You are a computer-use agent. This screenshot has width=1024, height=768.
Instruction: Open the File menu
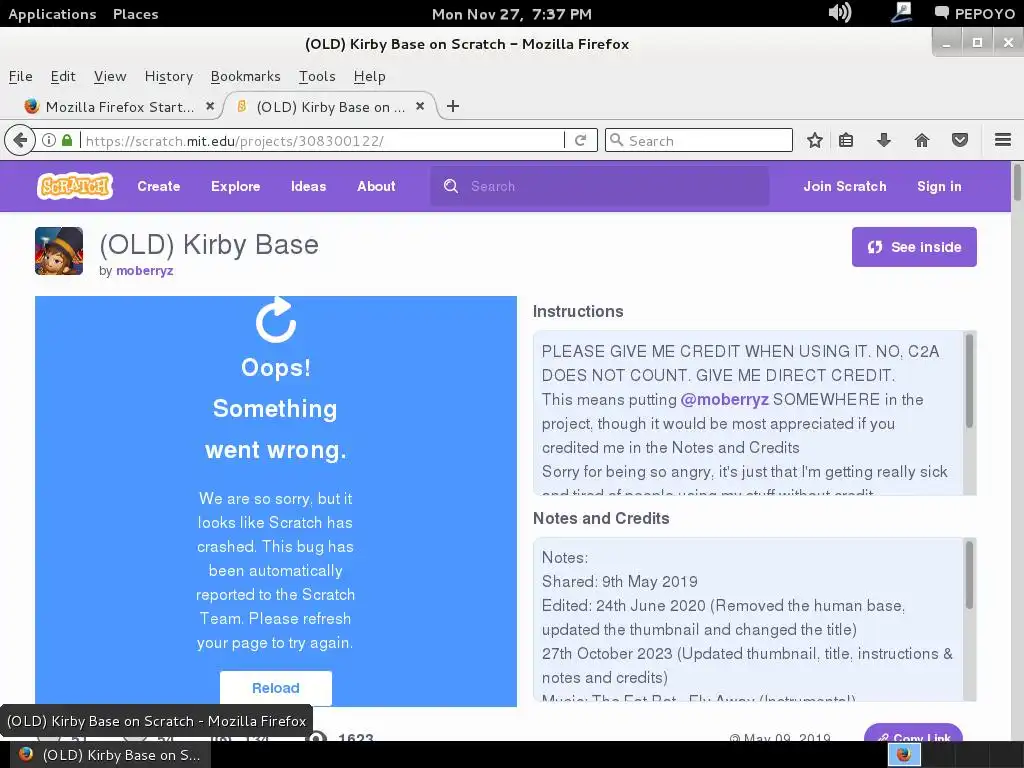[x=20, y=76]
